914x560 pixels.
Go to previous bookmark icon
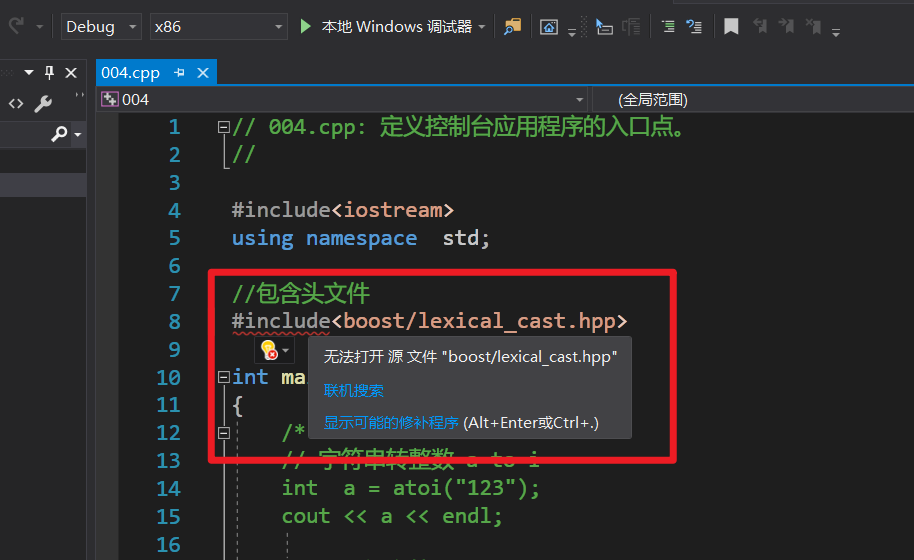[x=760, y=26]
